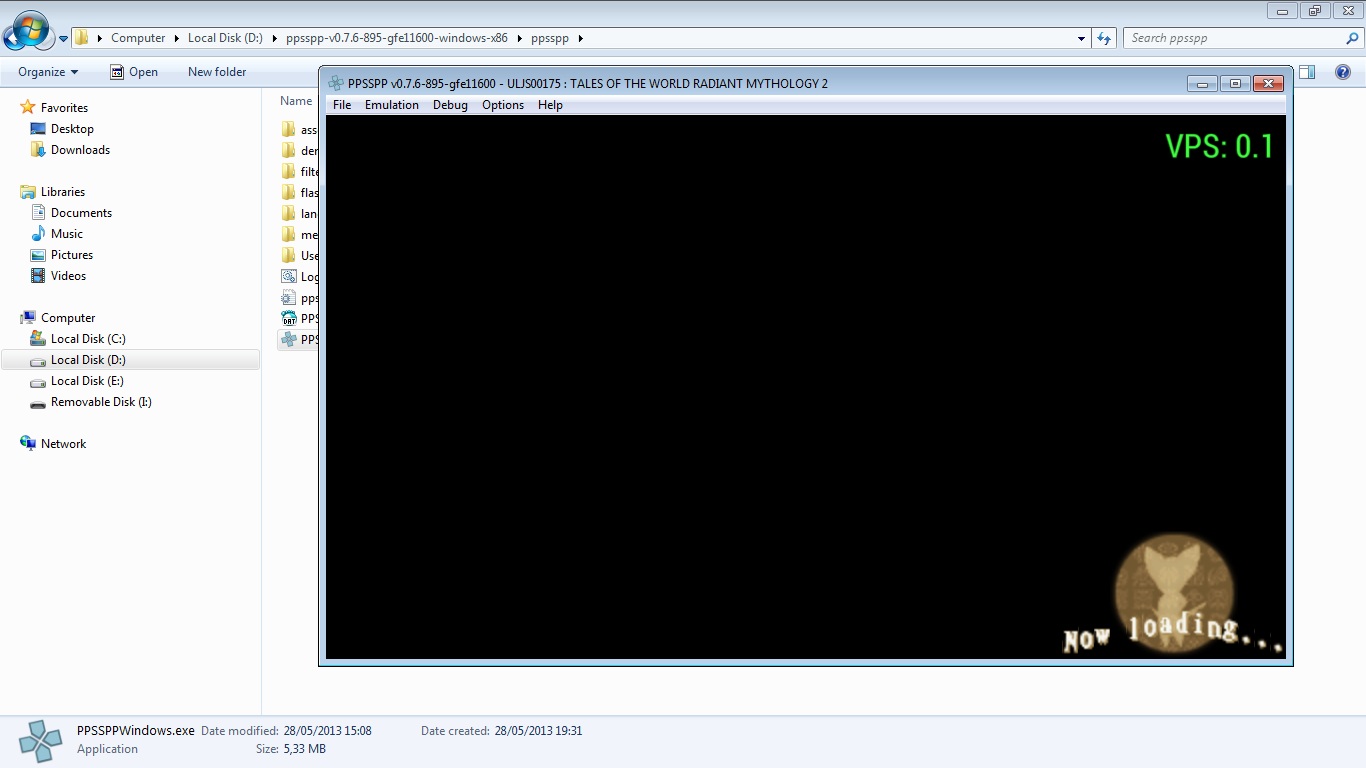Click the PPSSPP window title bar icon
This screenshot has width=1366, height=768.
pos(336,84)
